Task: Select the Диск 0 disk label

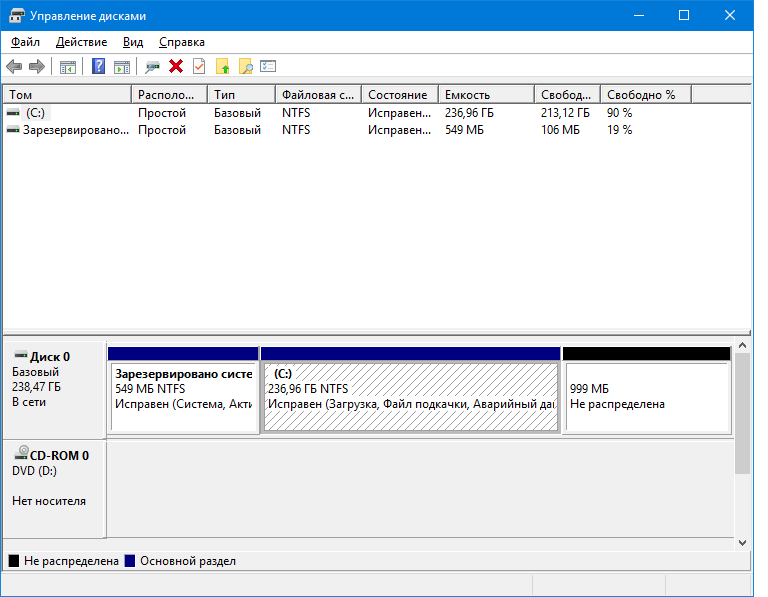Action: pos(50,357)
